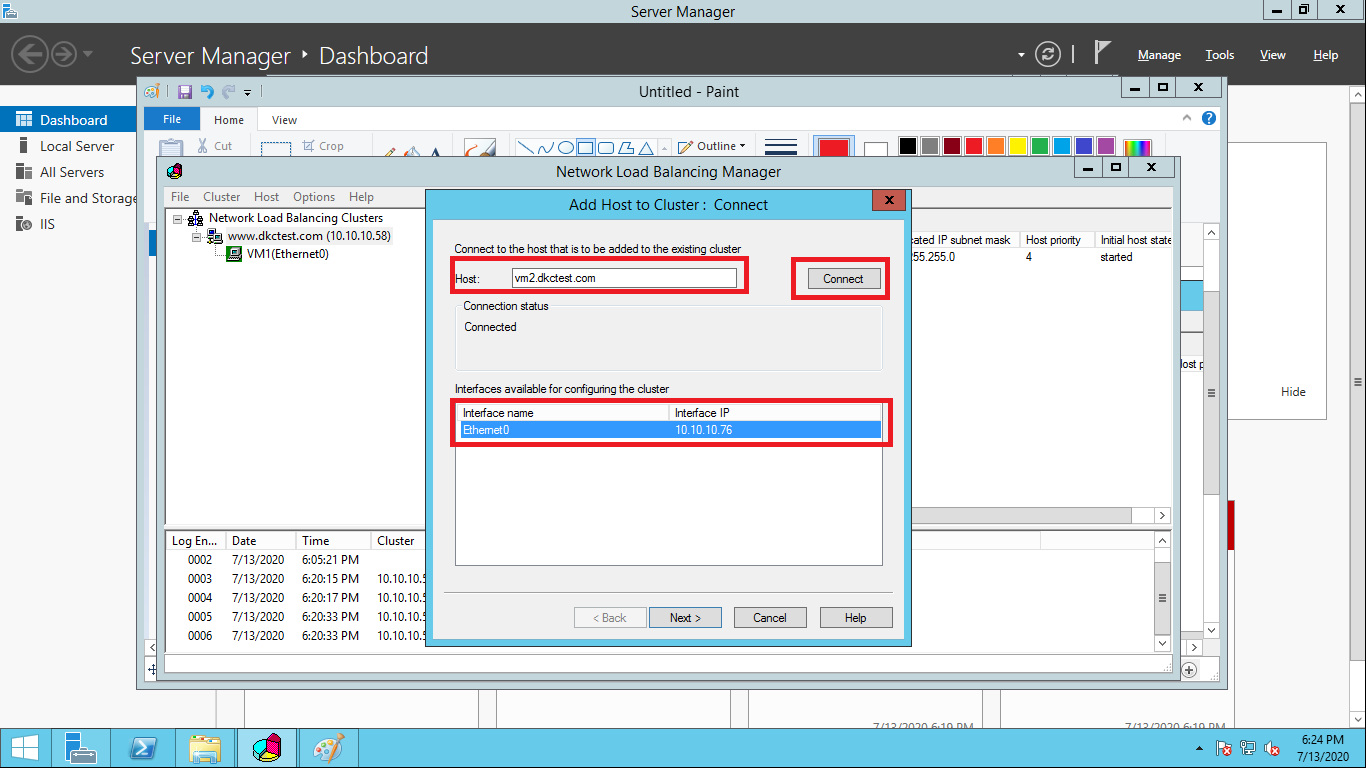Viewport: 1366px width, 768px height.
Task: Open the Cluster menu in NLB Manager
Action: coord(222,197)
